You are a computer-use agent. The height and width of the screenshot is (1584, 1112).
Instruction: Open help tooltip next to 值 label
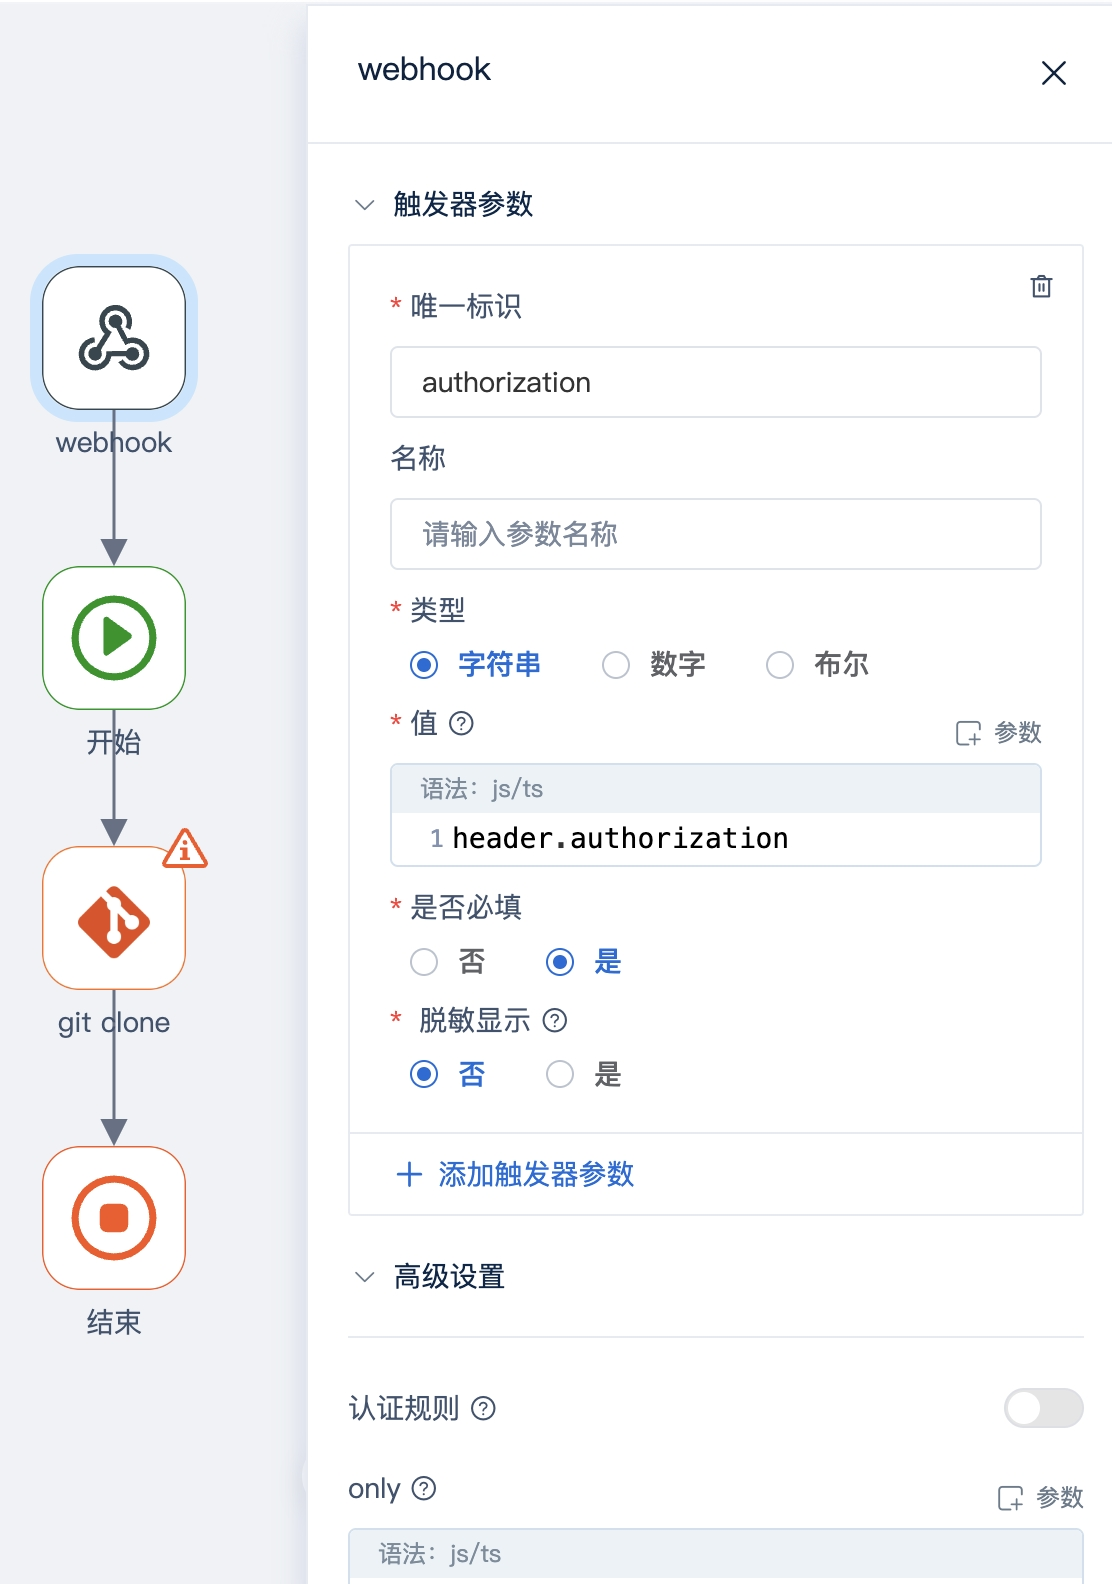coord(461,723)
